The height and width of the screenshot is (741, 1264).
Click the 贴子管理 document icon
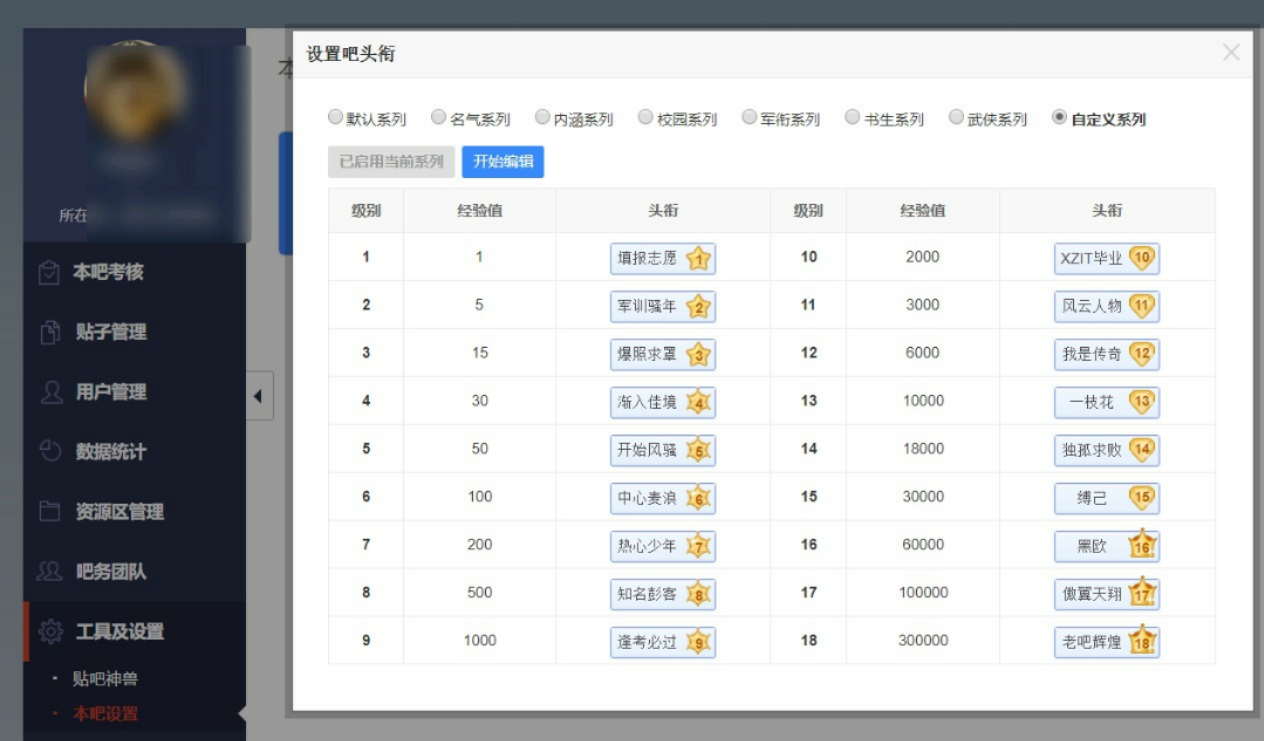[x=50, y=333]
